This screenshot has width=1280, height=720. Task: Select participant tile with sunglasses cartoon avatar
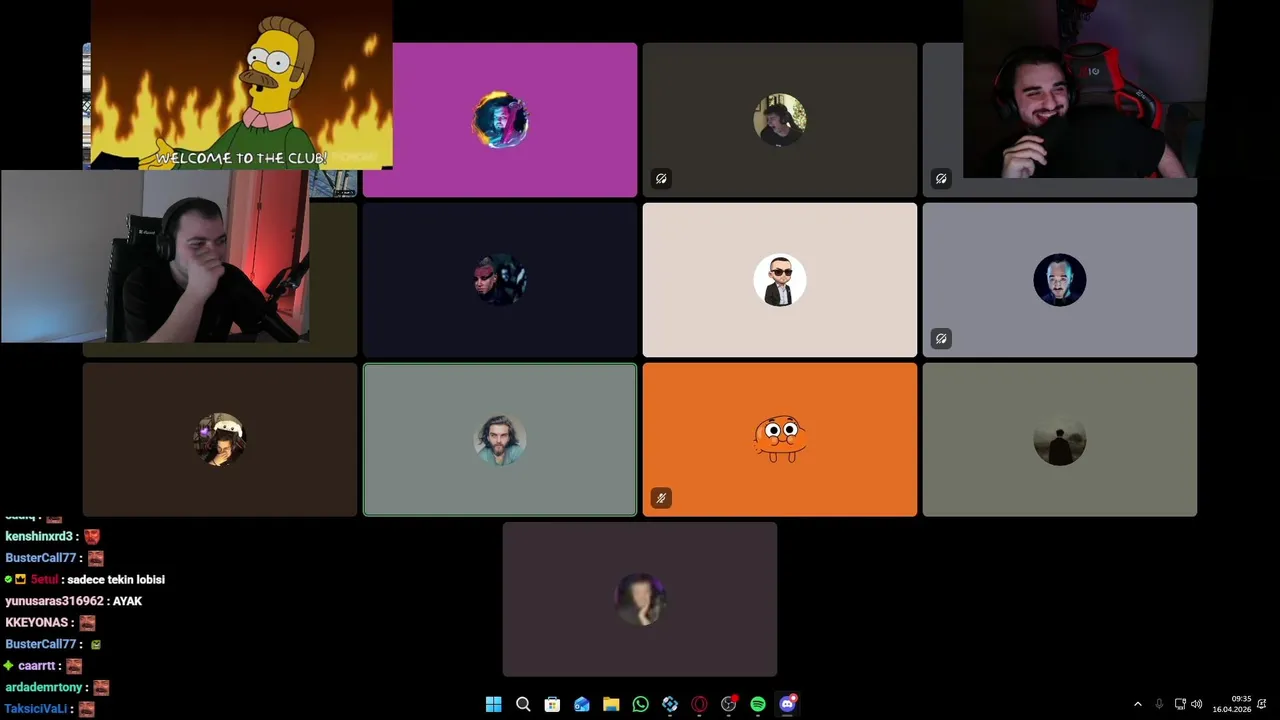pyautogui.click(x=780, y=280)
